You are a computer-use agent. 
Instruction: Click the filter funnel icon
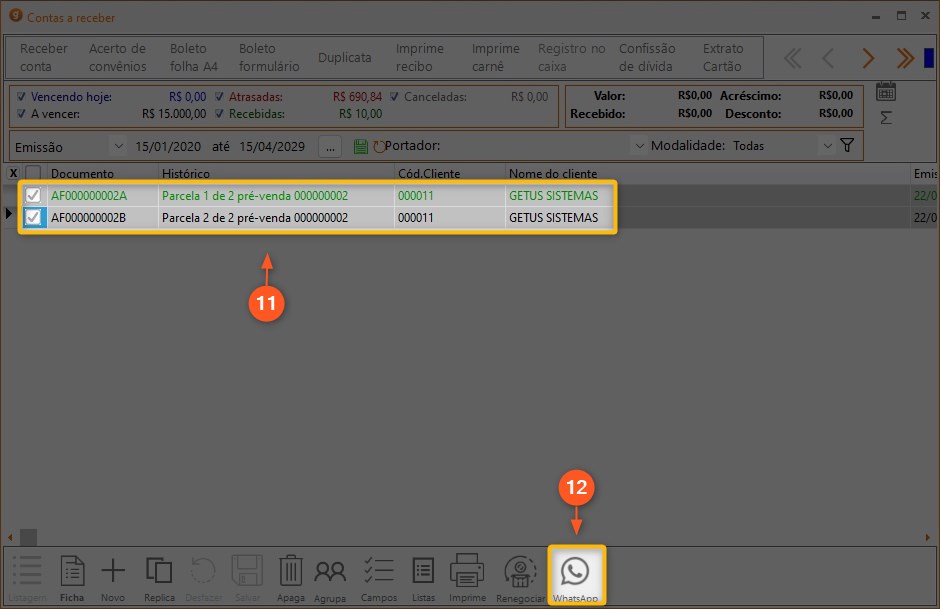(847, 146)
